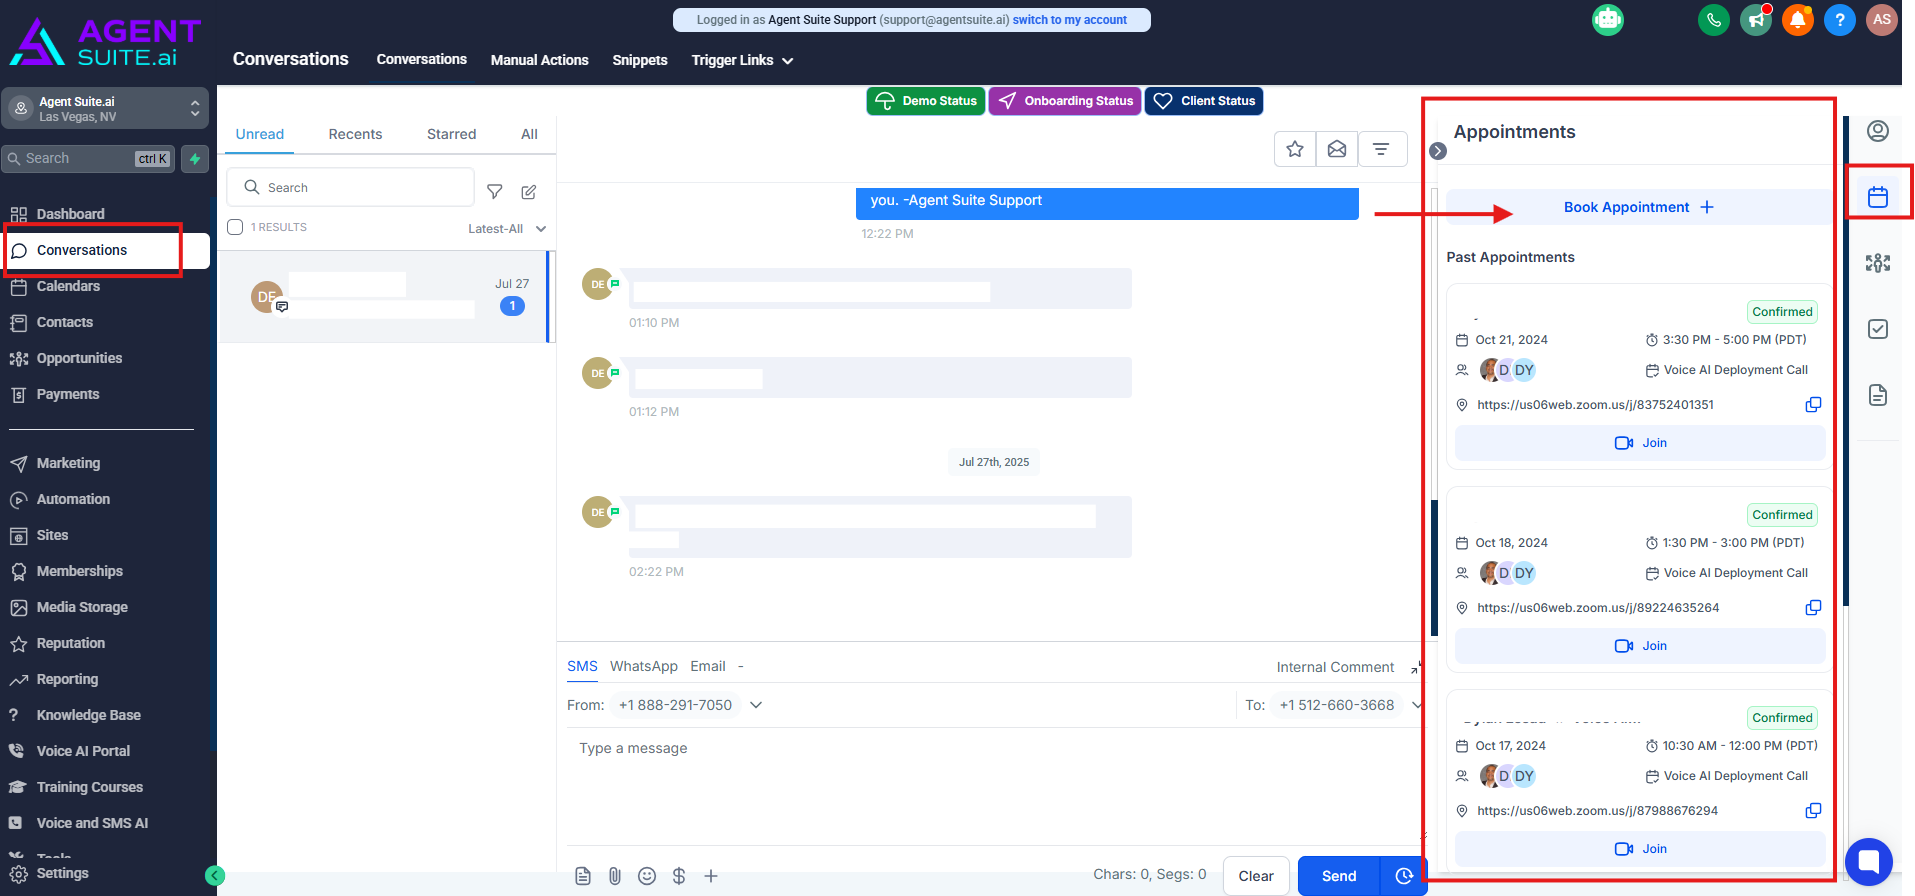Click switch to my account link
Screen dimensions: 1915x896
[1069, 20]
